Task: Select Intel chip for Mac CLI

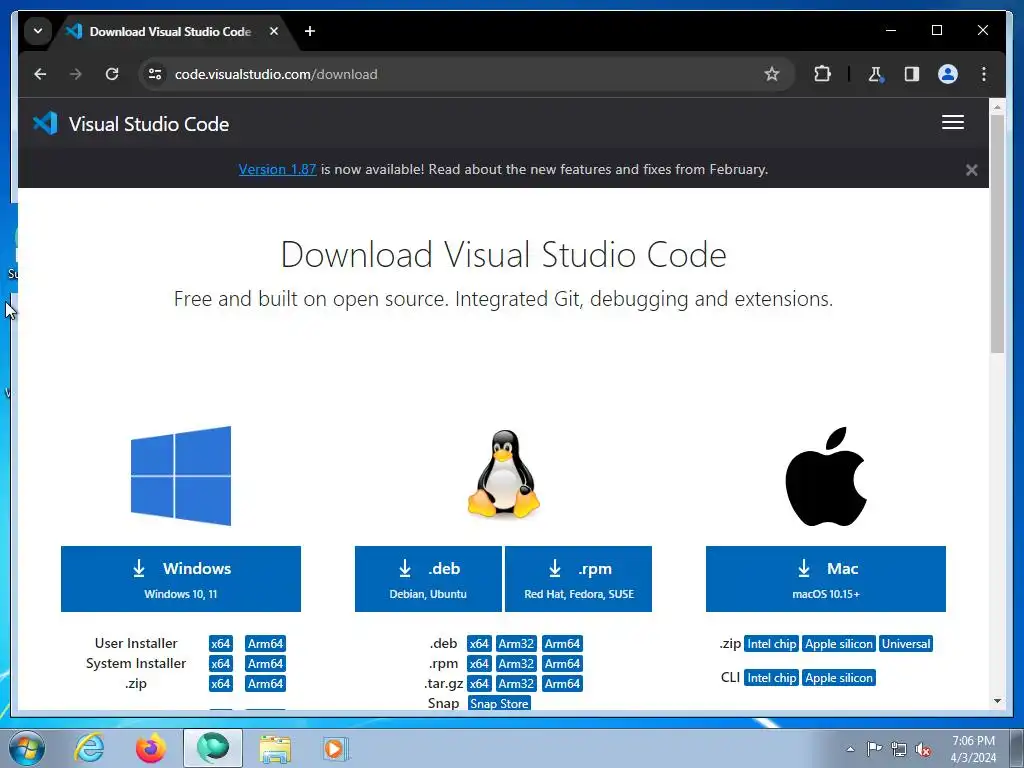Action: click(771, 678)
